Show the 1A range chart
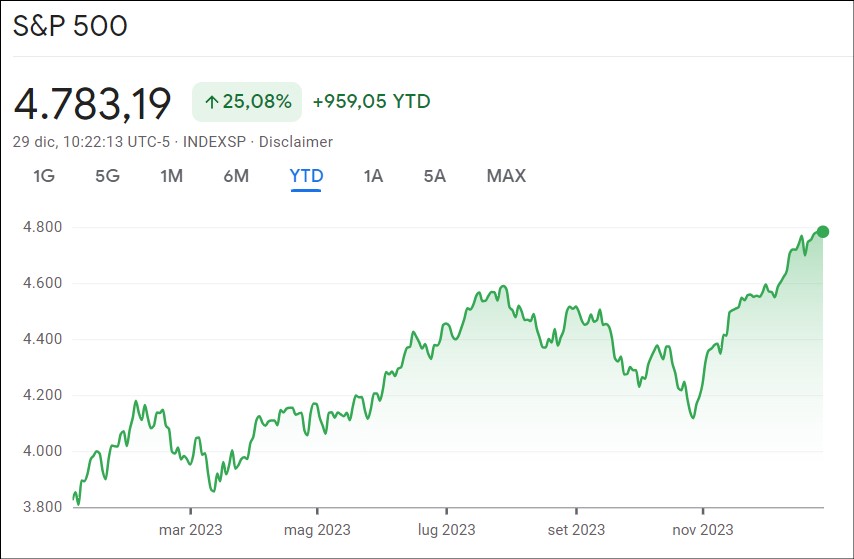The height and width of the screenshot is (559, 854). [374, 176]
